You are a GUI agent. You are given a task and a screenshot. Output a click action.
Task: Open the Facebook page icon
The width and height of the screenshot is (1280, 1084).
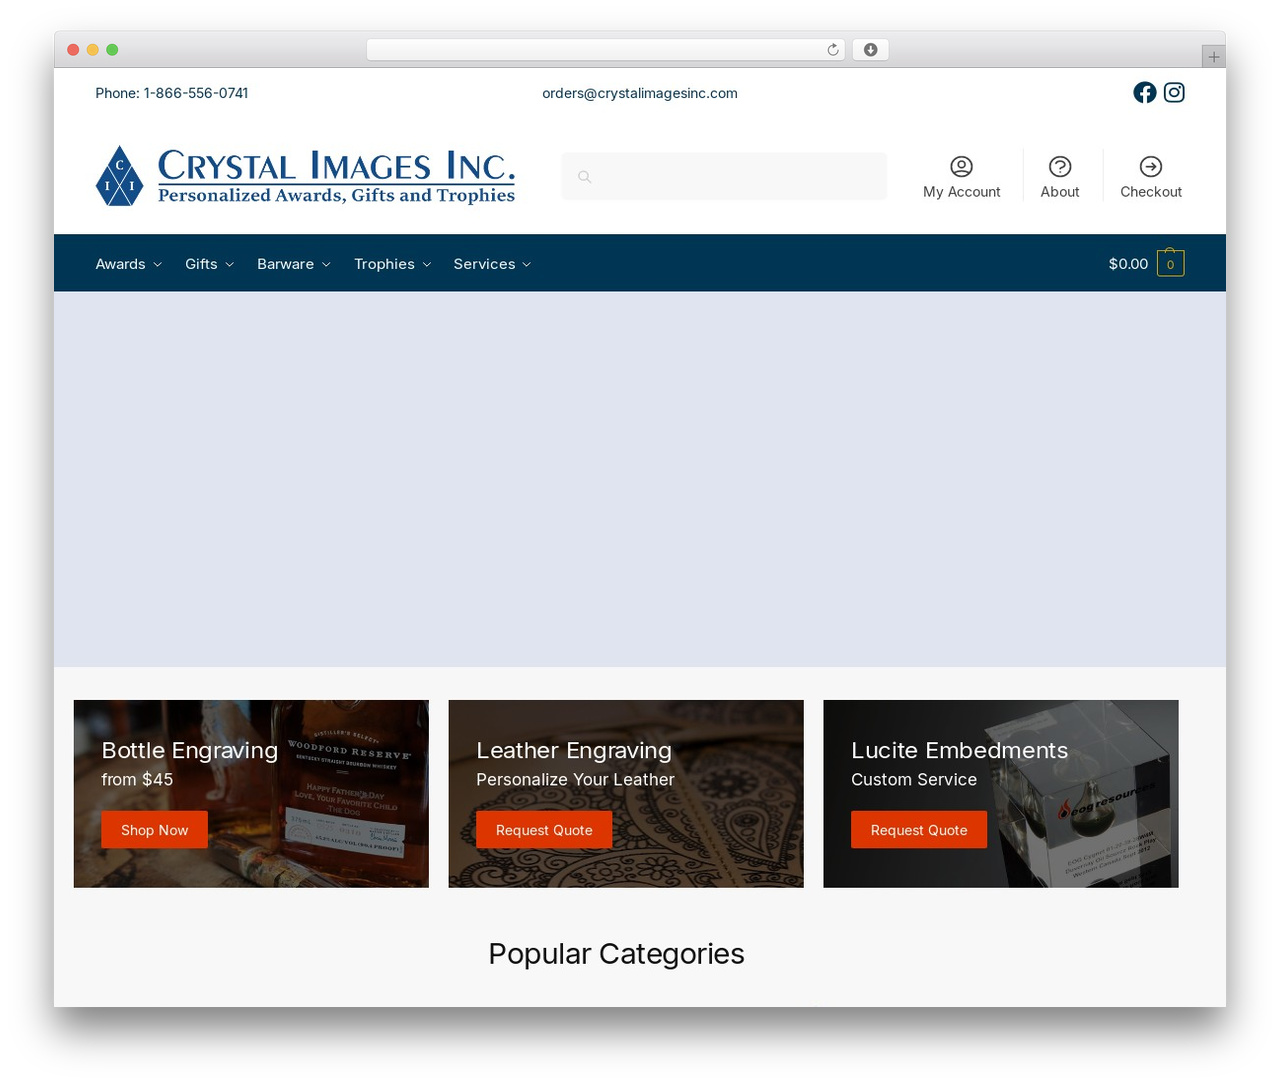pyautogui.click(x=1145, y=93)
